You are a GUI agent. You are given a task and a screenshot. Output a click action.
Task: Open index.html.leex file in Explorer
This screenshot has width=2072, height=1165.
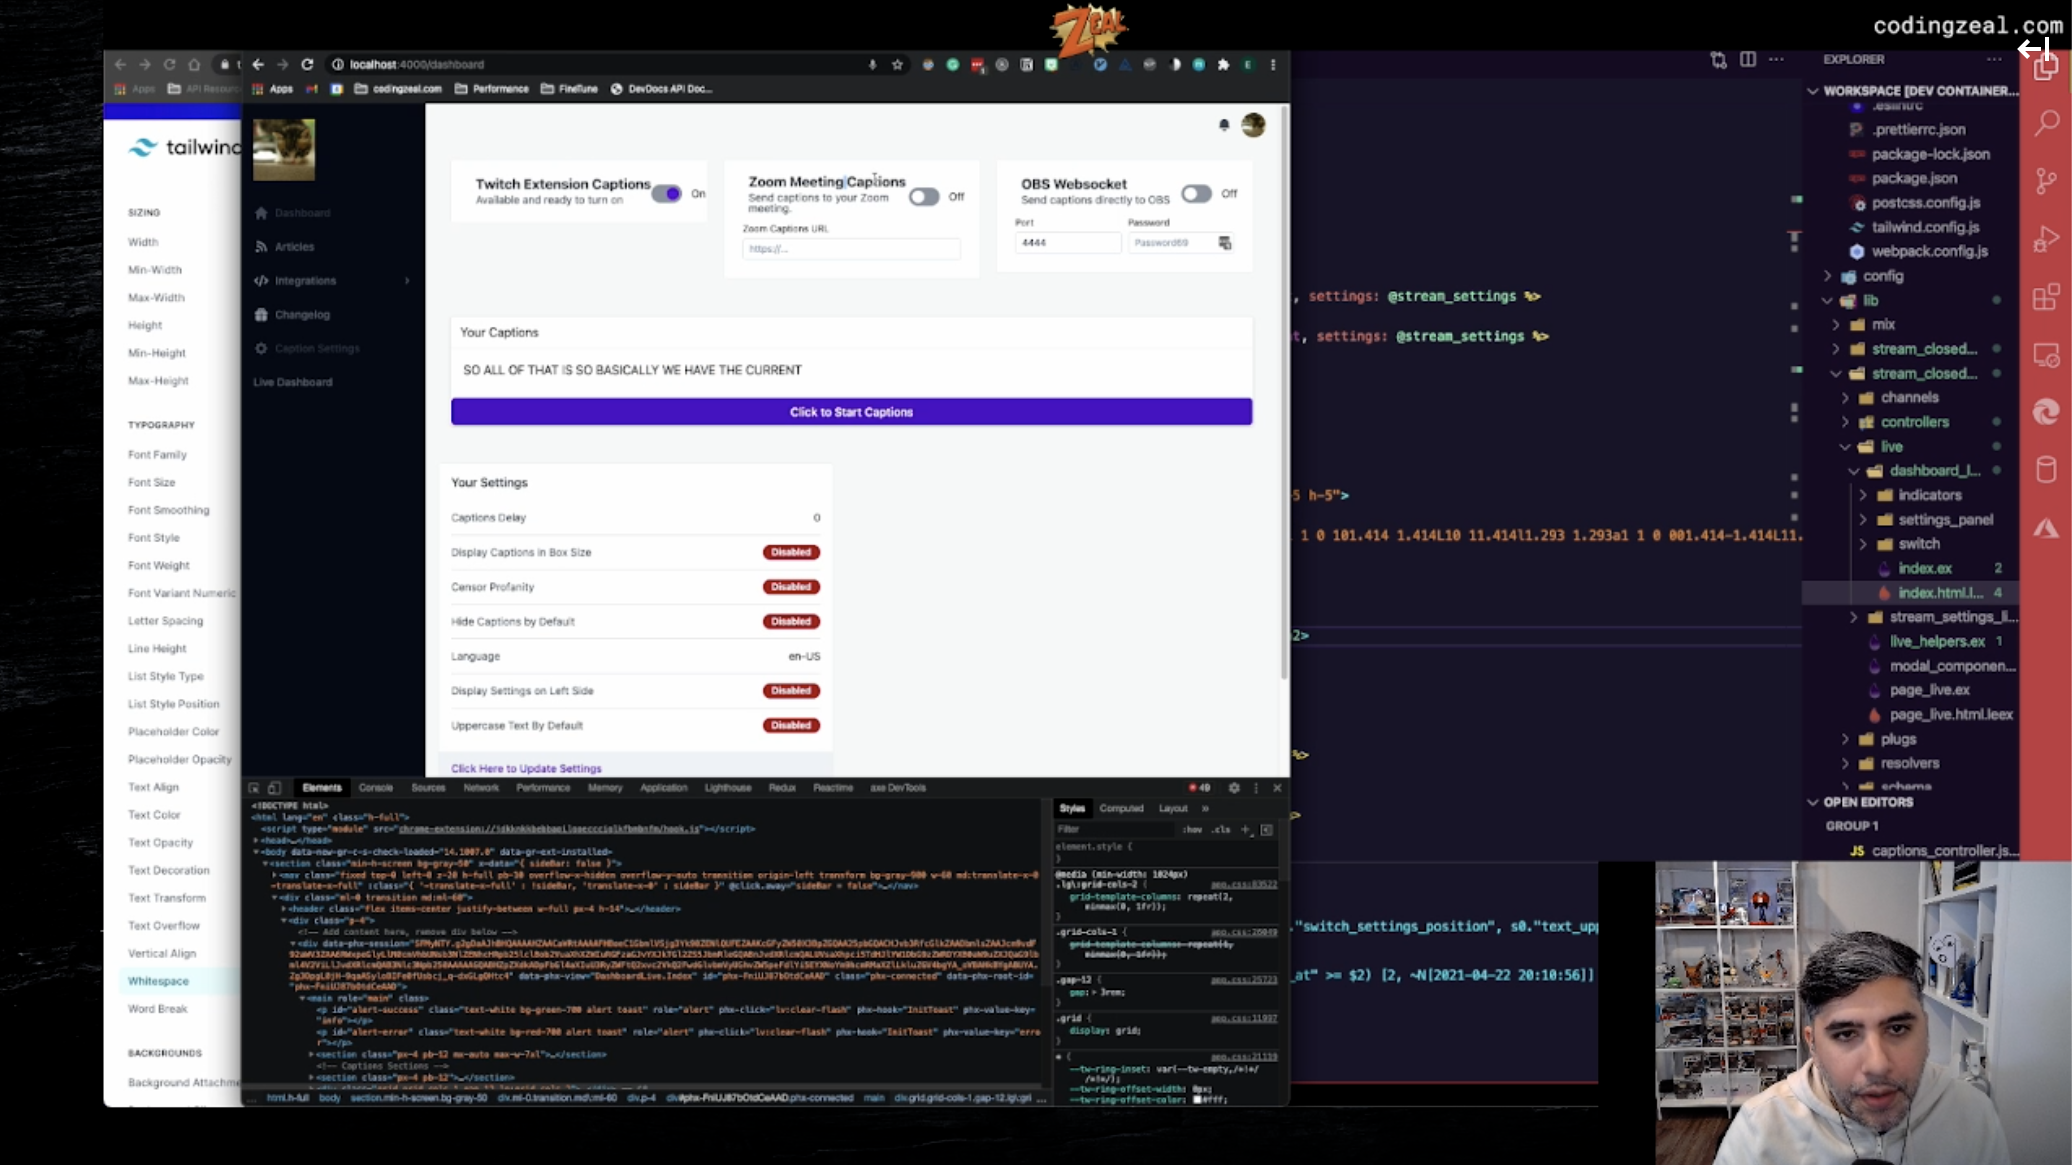pyautogui.click(x=1939, y=593)
